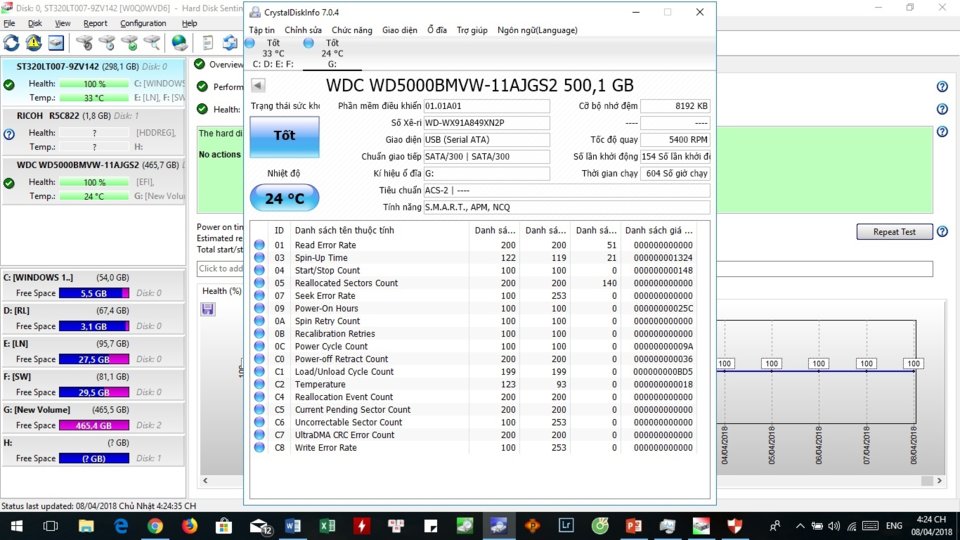Open Google Chrome from the taskbar

155,526
